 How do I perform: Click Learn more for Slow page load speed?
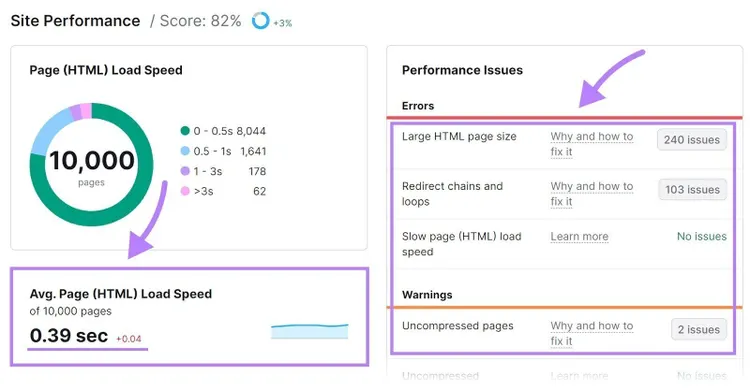[579, 236]
